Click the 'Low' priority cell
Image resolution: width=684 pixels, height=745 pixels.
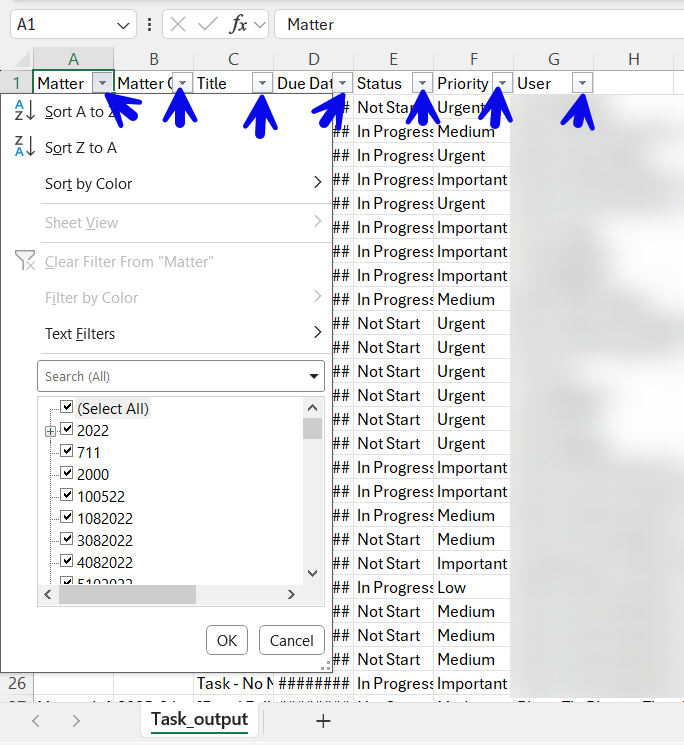click(x=472, y=587)
